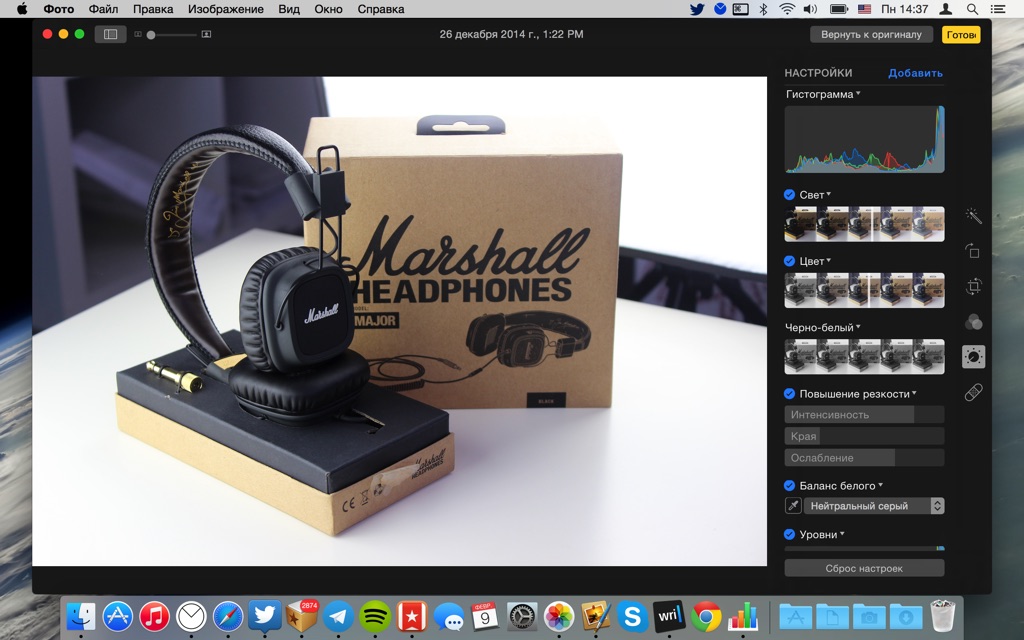Screen dimensions: 1024x640
Task: Click Сброс настроек button
Action: click(x=864, y=568)
